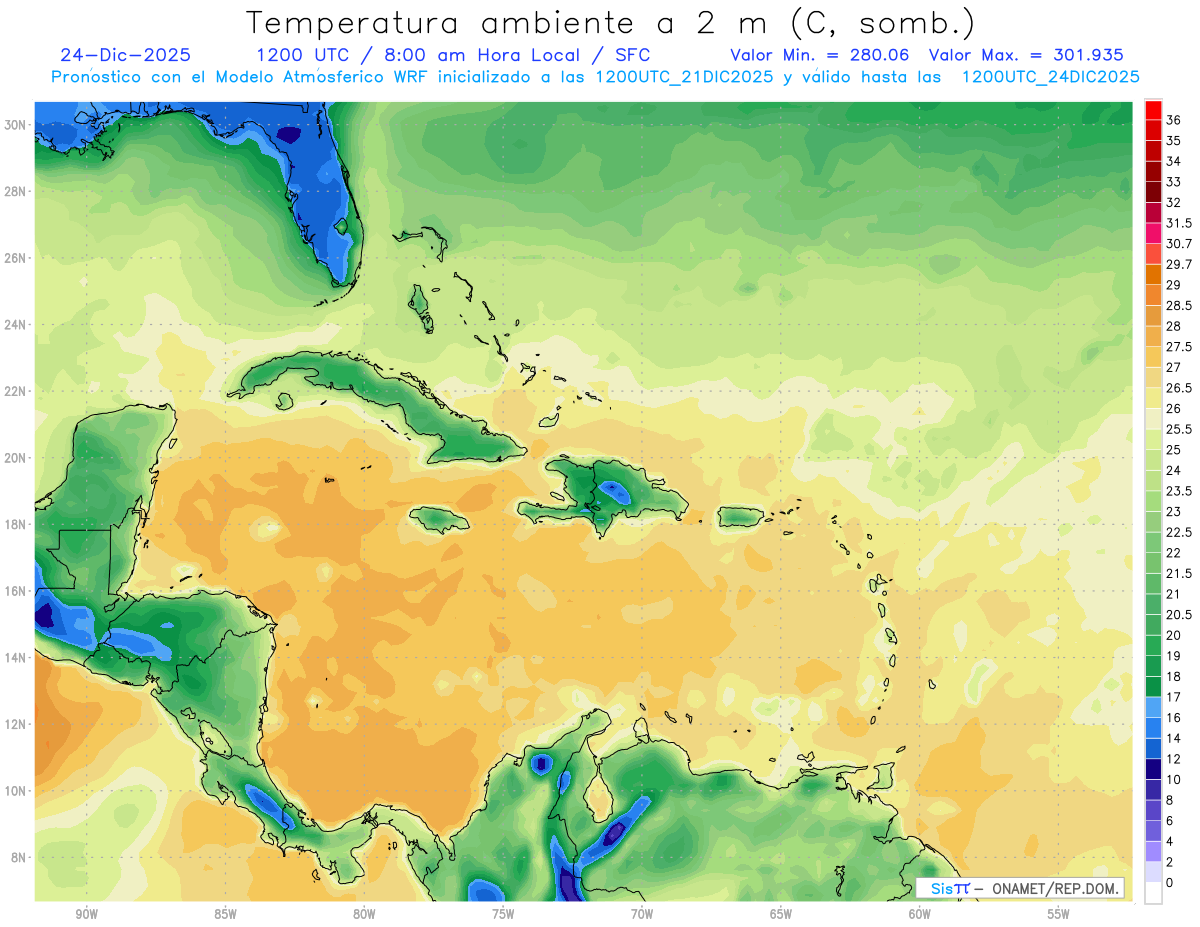Click legend value "36"
The height and width of the screenshot is (927, 1200).
[1174, 120]
